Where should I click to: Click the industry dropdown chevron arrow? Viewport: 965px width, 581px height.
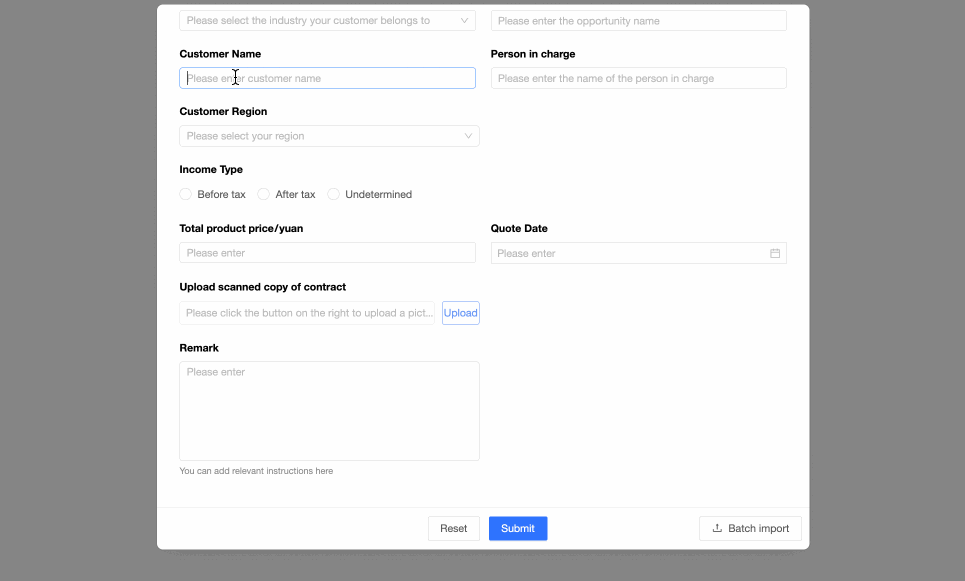click(465, 20)
